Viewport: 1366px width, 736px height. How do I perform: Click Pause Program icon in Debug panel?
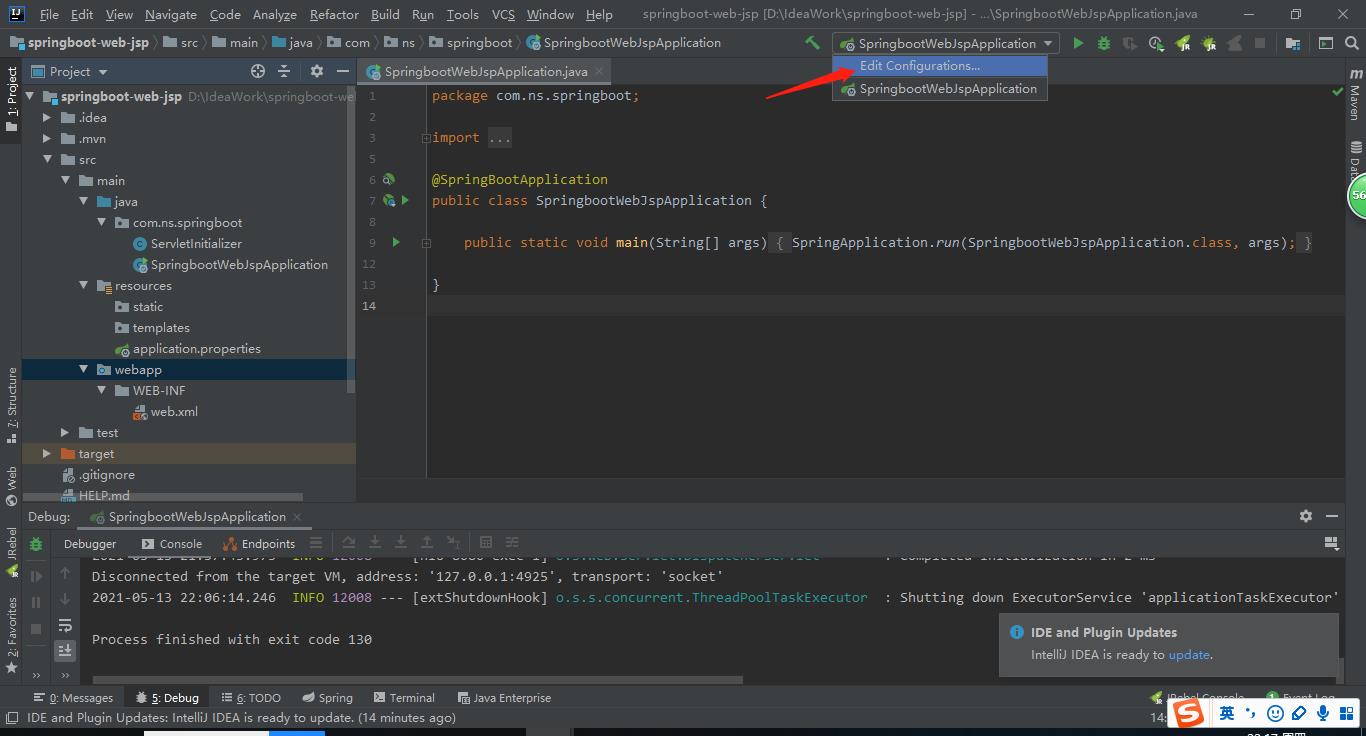[36, 602]
